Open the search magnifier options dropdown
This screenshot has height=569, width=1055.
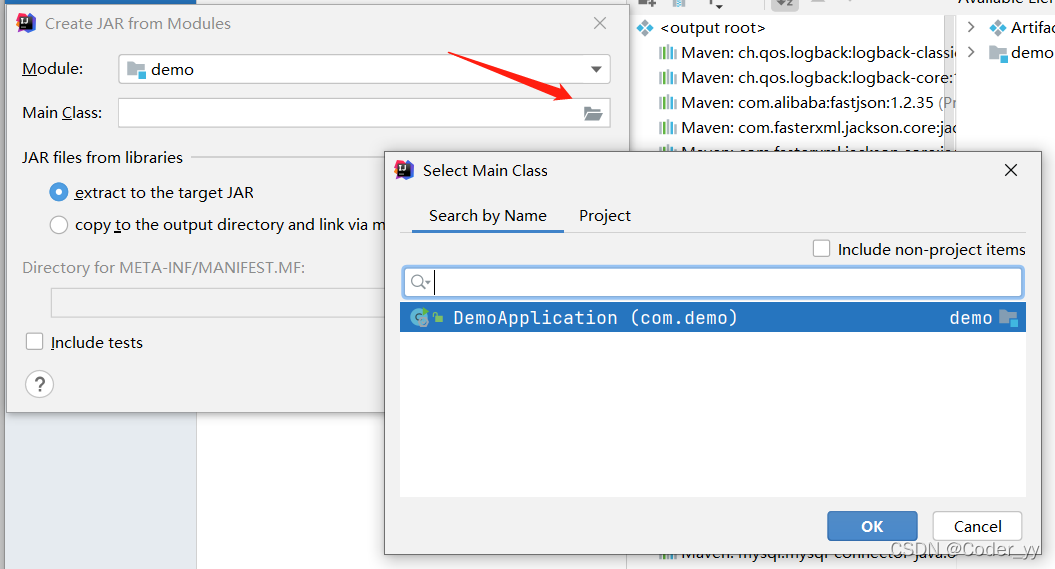pos(421,282)
